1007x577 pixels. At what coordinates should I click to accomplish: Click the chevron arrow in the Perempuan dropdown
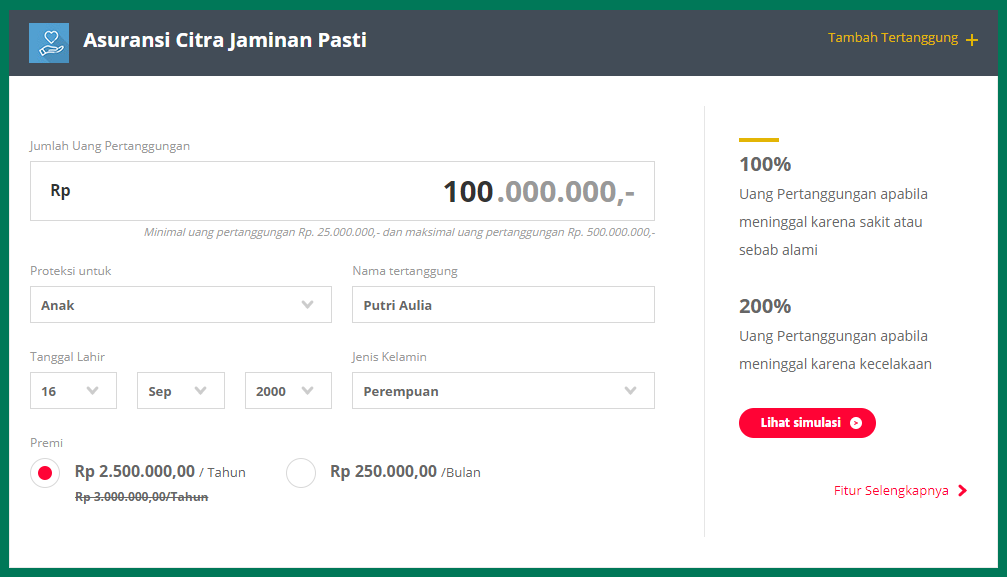(x=631, y=391)
